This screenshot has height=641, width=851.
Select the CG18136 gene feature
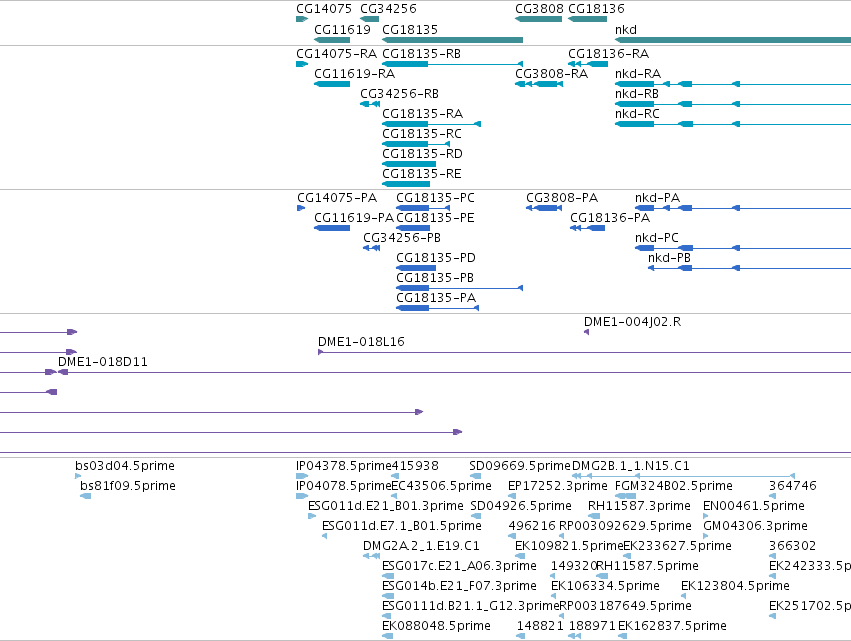(588, 19)
